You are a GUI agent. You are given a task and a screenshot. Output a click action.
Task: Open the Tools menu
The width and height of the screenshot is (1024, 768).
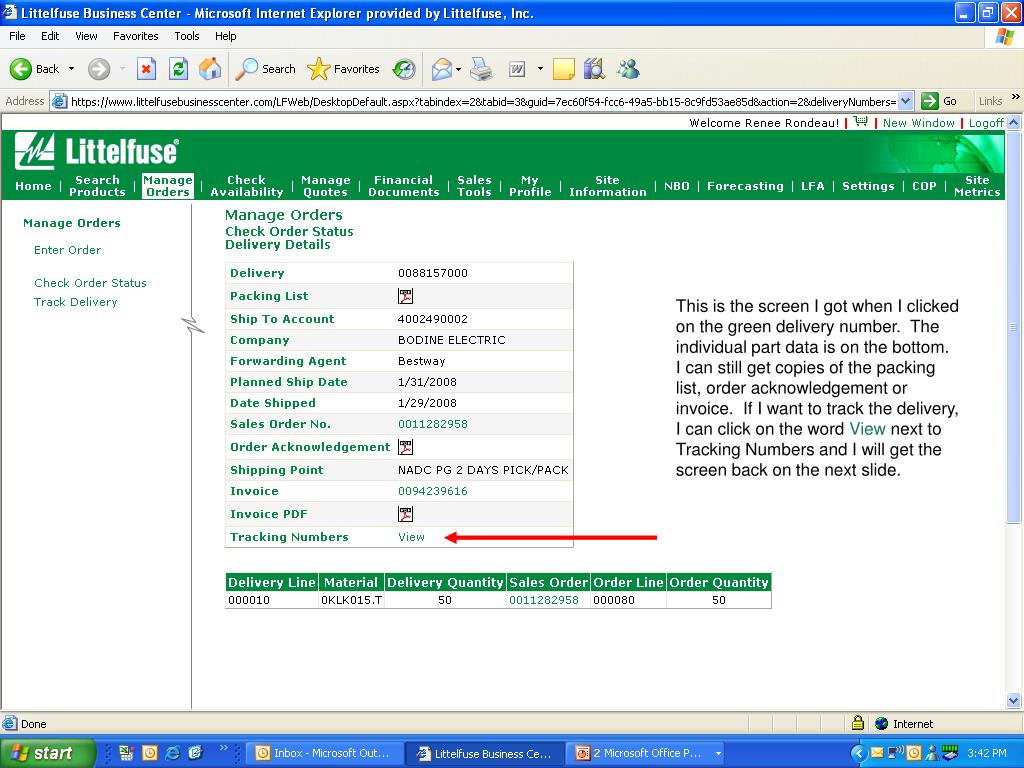click(x=187, y=36)
